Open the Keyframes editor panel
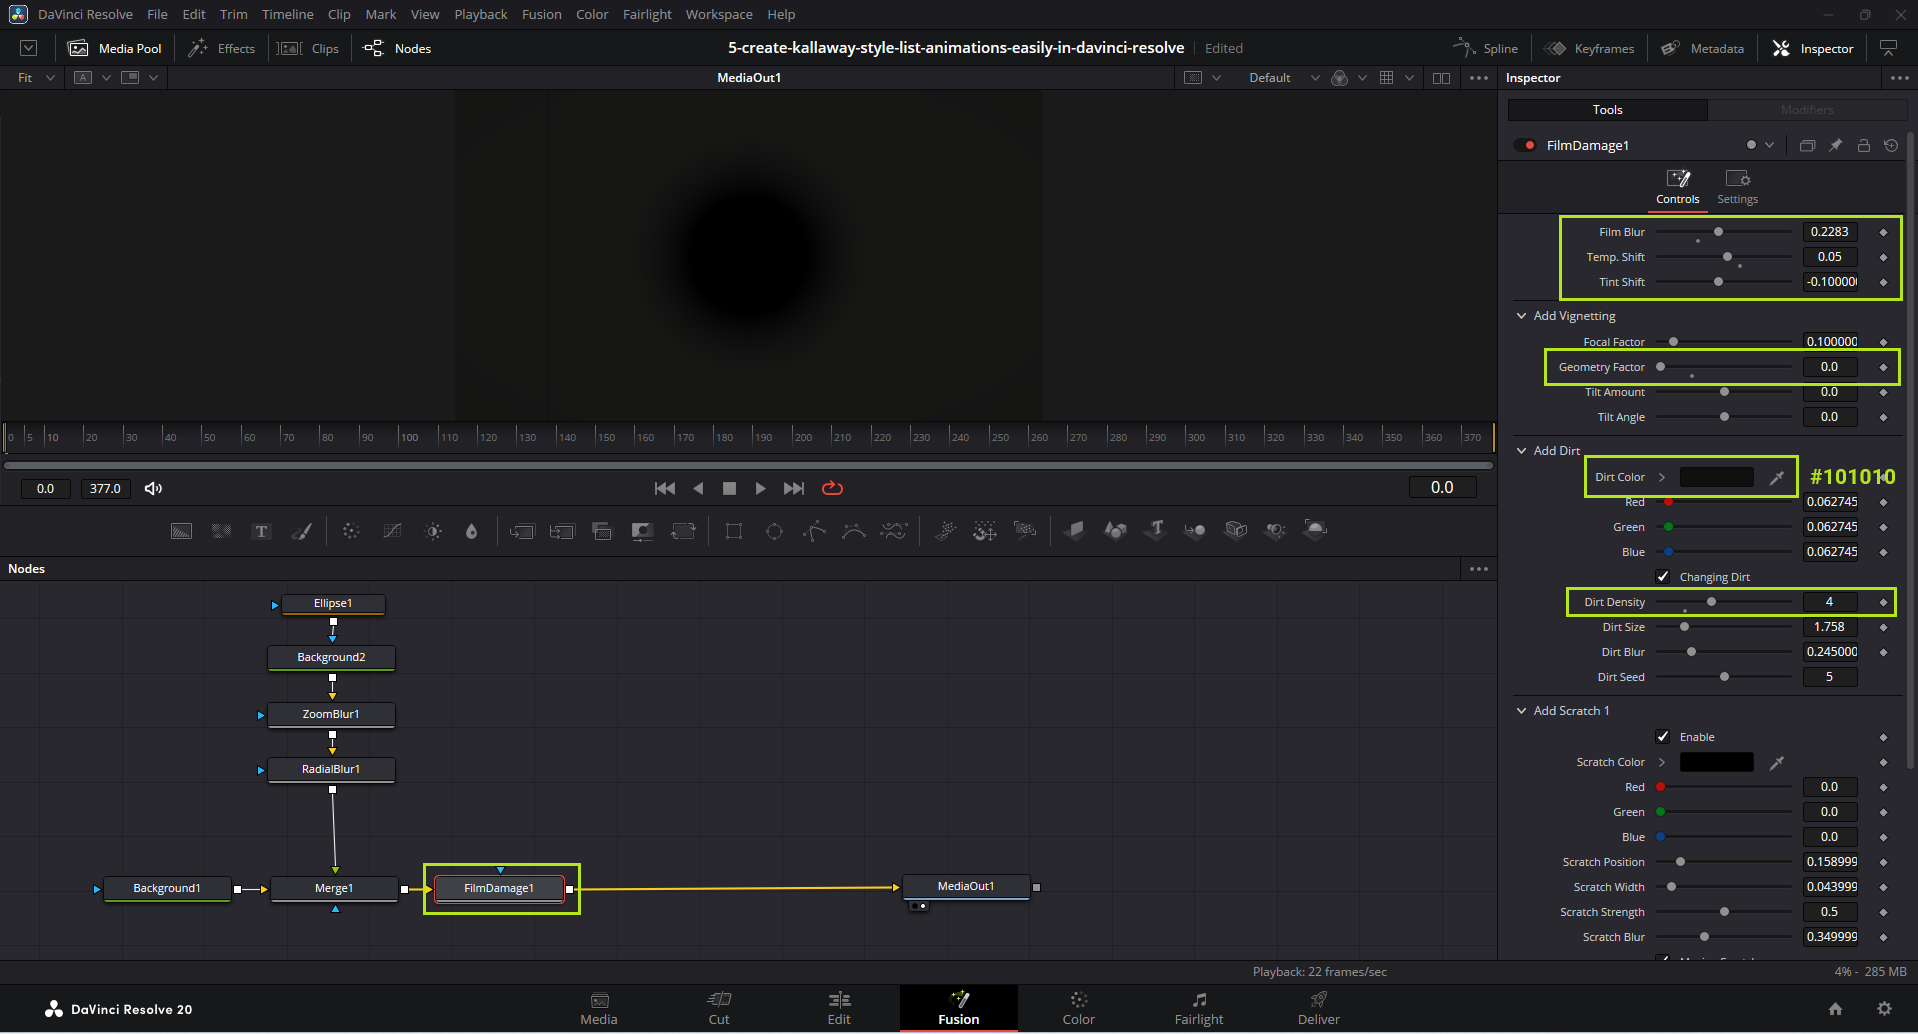Viewport: 1918px width, 1034px height. 1589,48
